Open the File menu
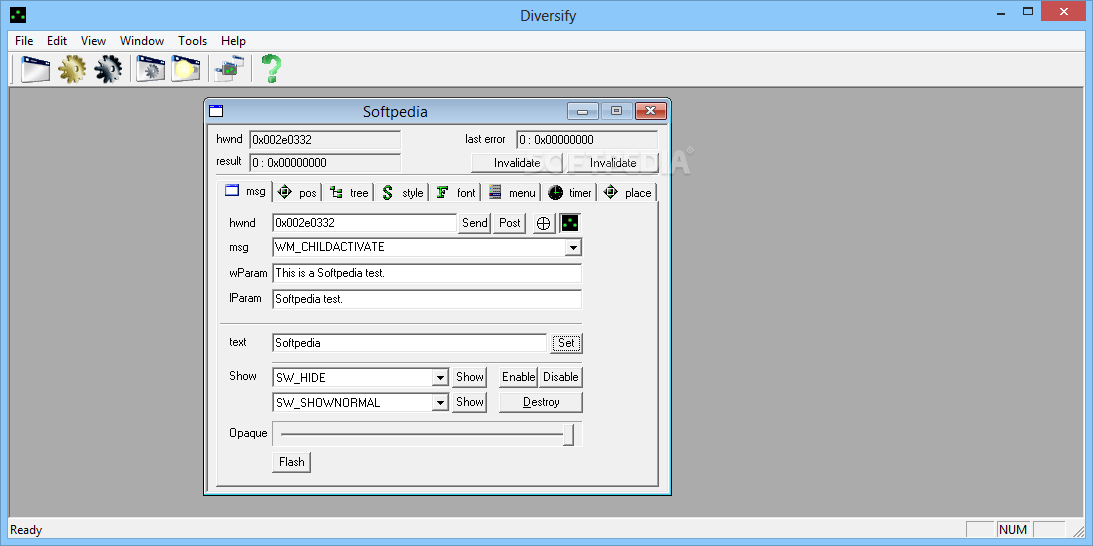 [x=24, y=40]
